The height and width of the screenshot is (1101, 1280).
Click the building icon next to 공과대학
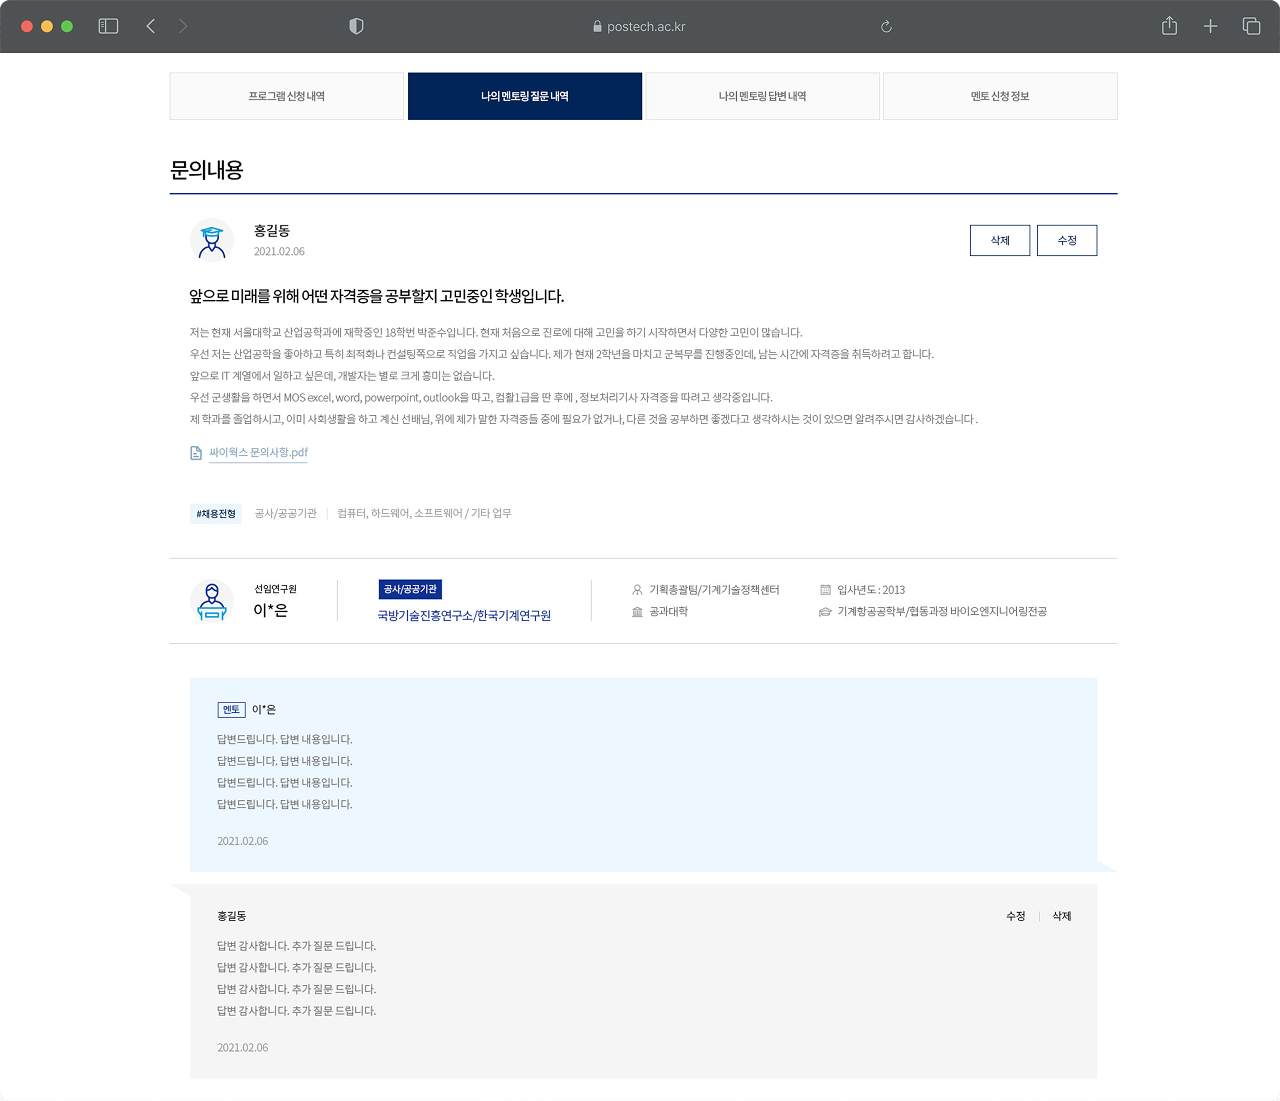point(637,612)
